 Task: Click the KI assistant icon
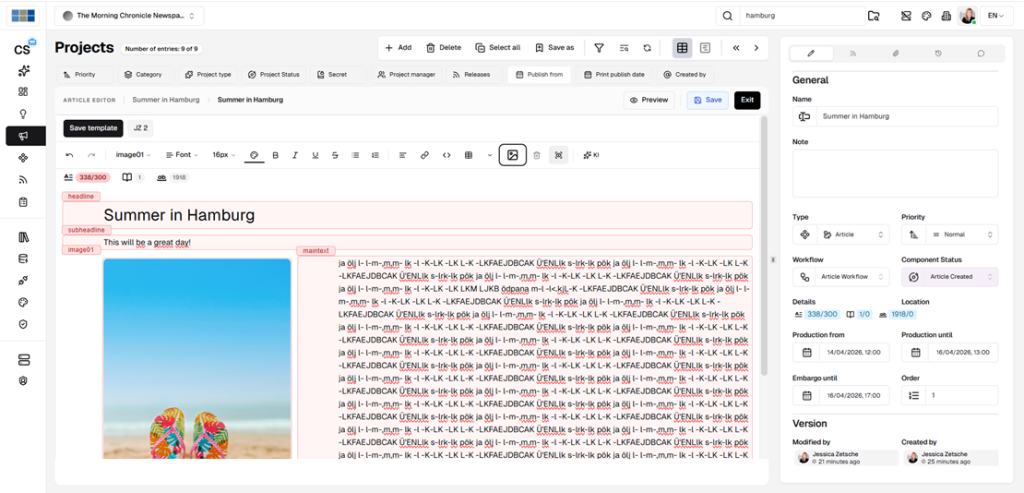coord(590,155)
